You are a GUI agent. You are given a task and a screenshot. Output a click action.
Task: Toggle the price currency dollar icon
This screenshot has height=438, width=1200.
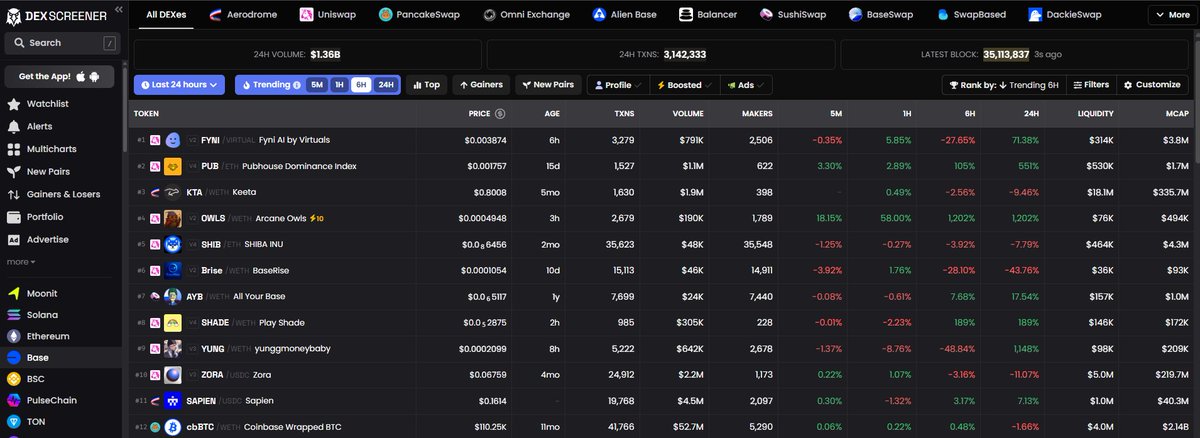(500, 114)
